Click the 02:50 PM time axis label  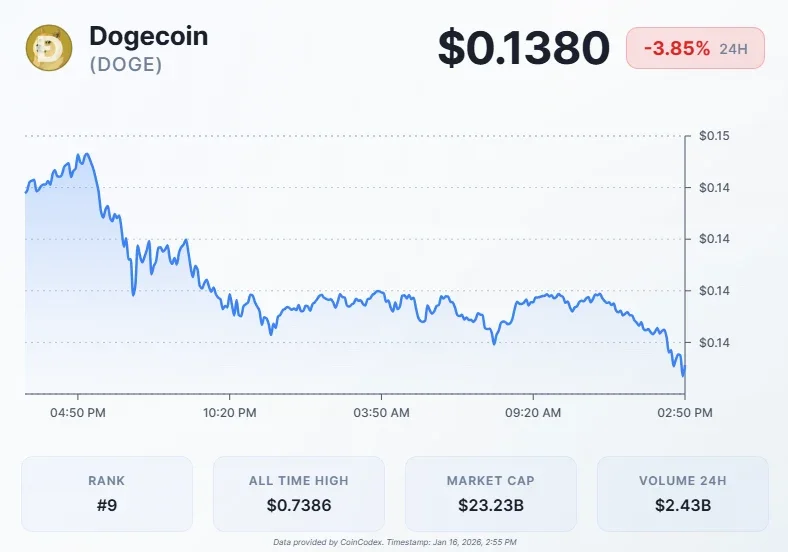(x=684, y=412)
